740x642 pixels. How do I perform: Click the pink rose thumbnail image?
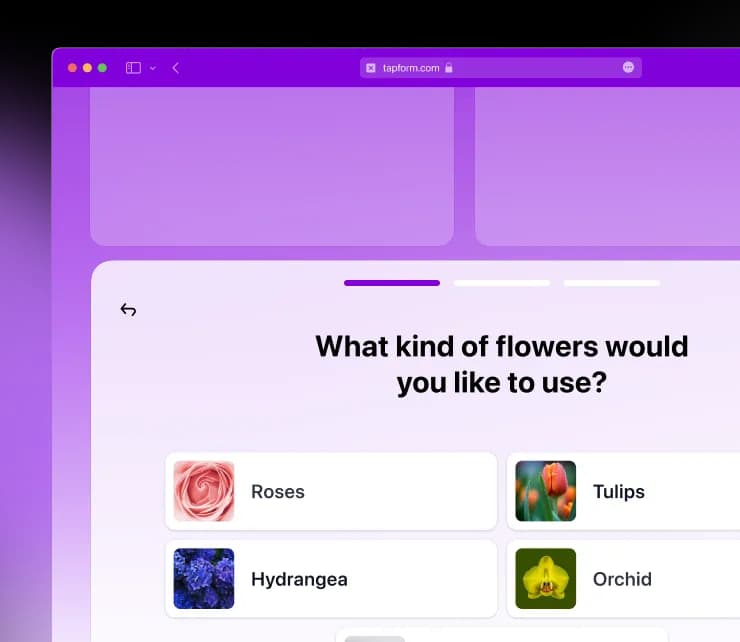[x=204, y=491]
